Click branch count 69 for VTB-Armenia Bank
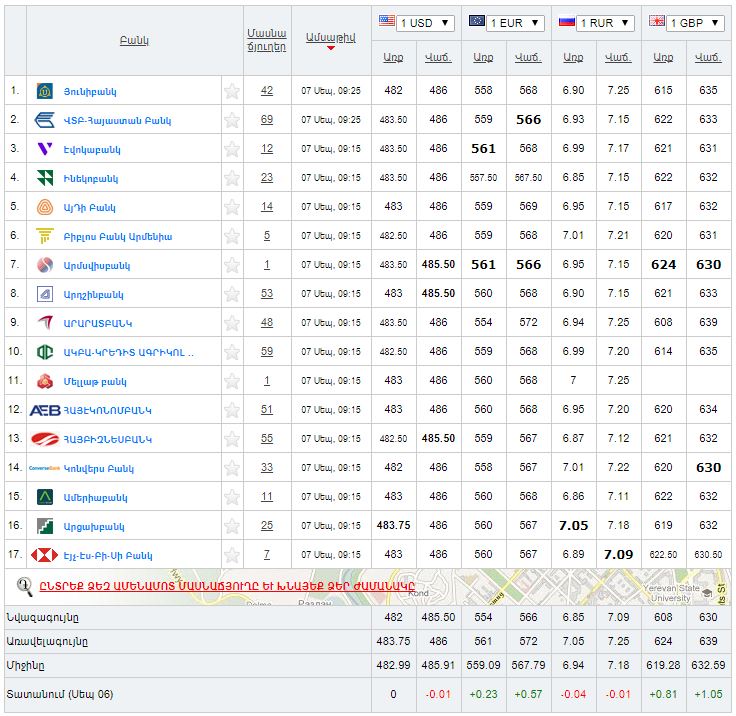736x716 pixels. pyautogui.click(x=266, y=120)
